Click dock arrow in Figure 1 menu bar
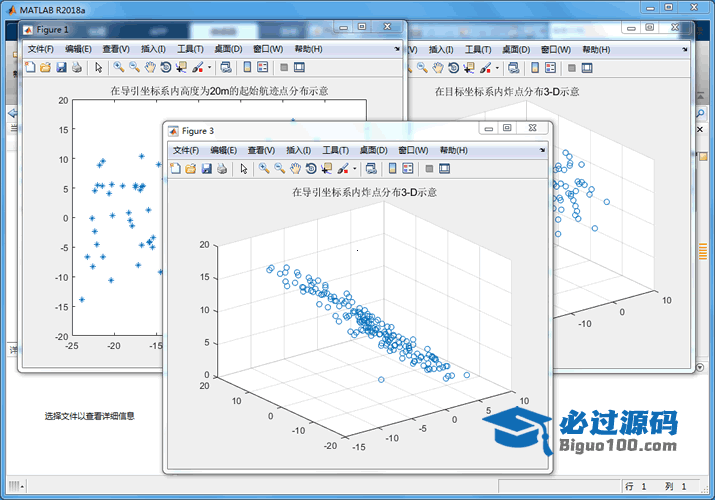Image resolution: width=715 pixels, height=500 pixels. (x=397, y=49)
